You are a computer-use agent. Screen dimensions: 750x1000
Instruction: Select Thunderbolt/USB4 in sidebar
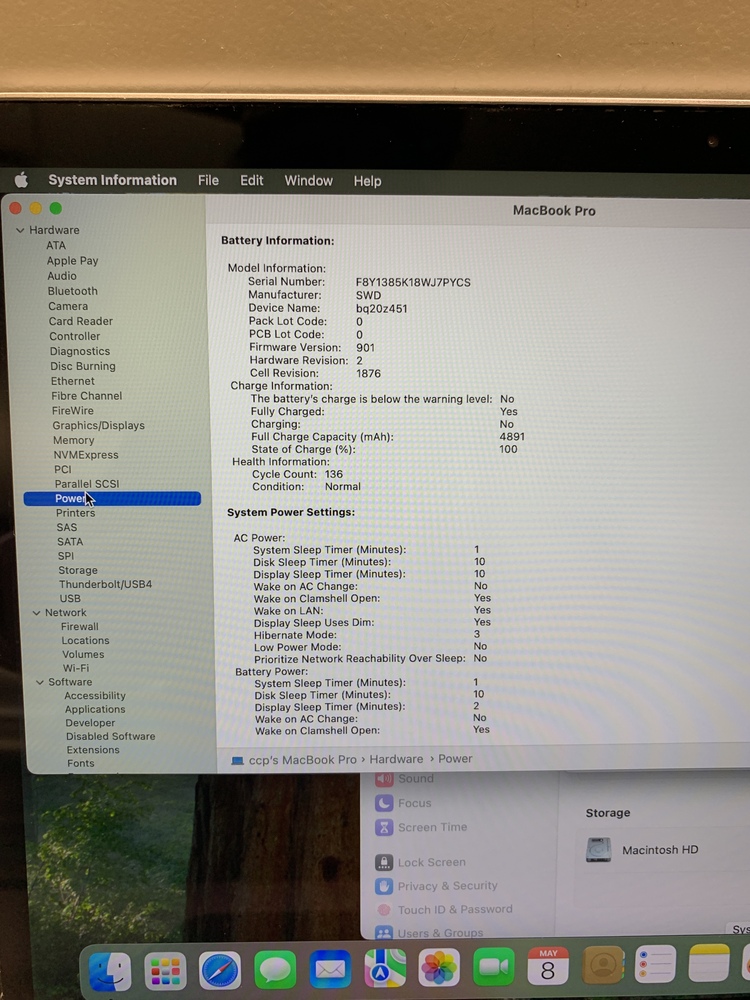pyautogui.click(x=105, y=584)
